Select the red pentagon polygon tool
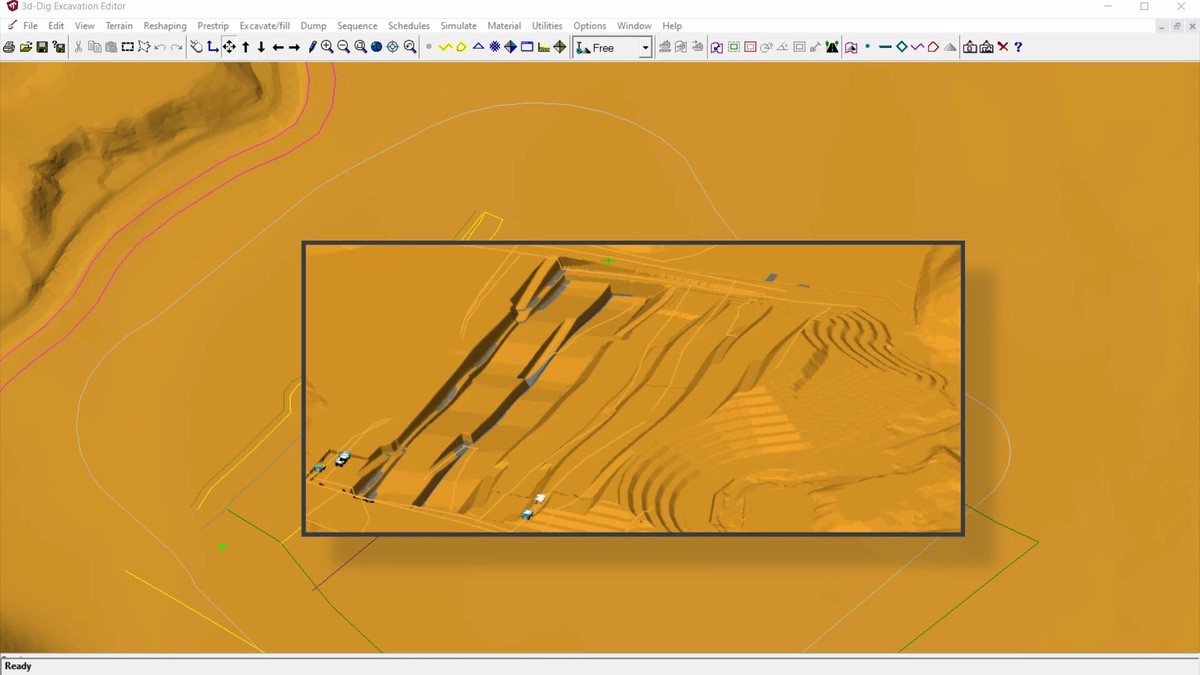This screenshot has width=1200, height=675. tap(933, 47)
